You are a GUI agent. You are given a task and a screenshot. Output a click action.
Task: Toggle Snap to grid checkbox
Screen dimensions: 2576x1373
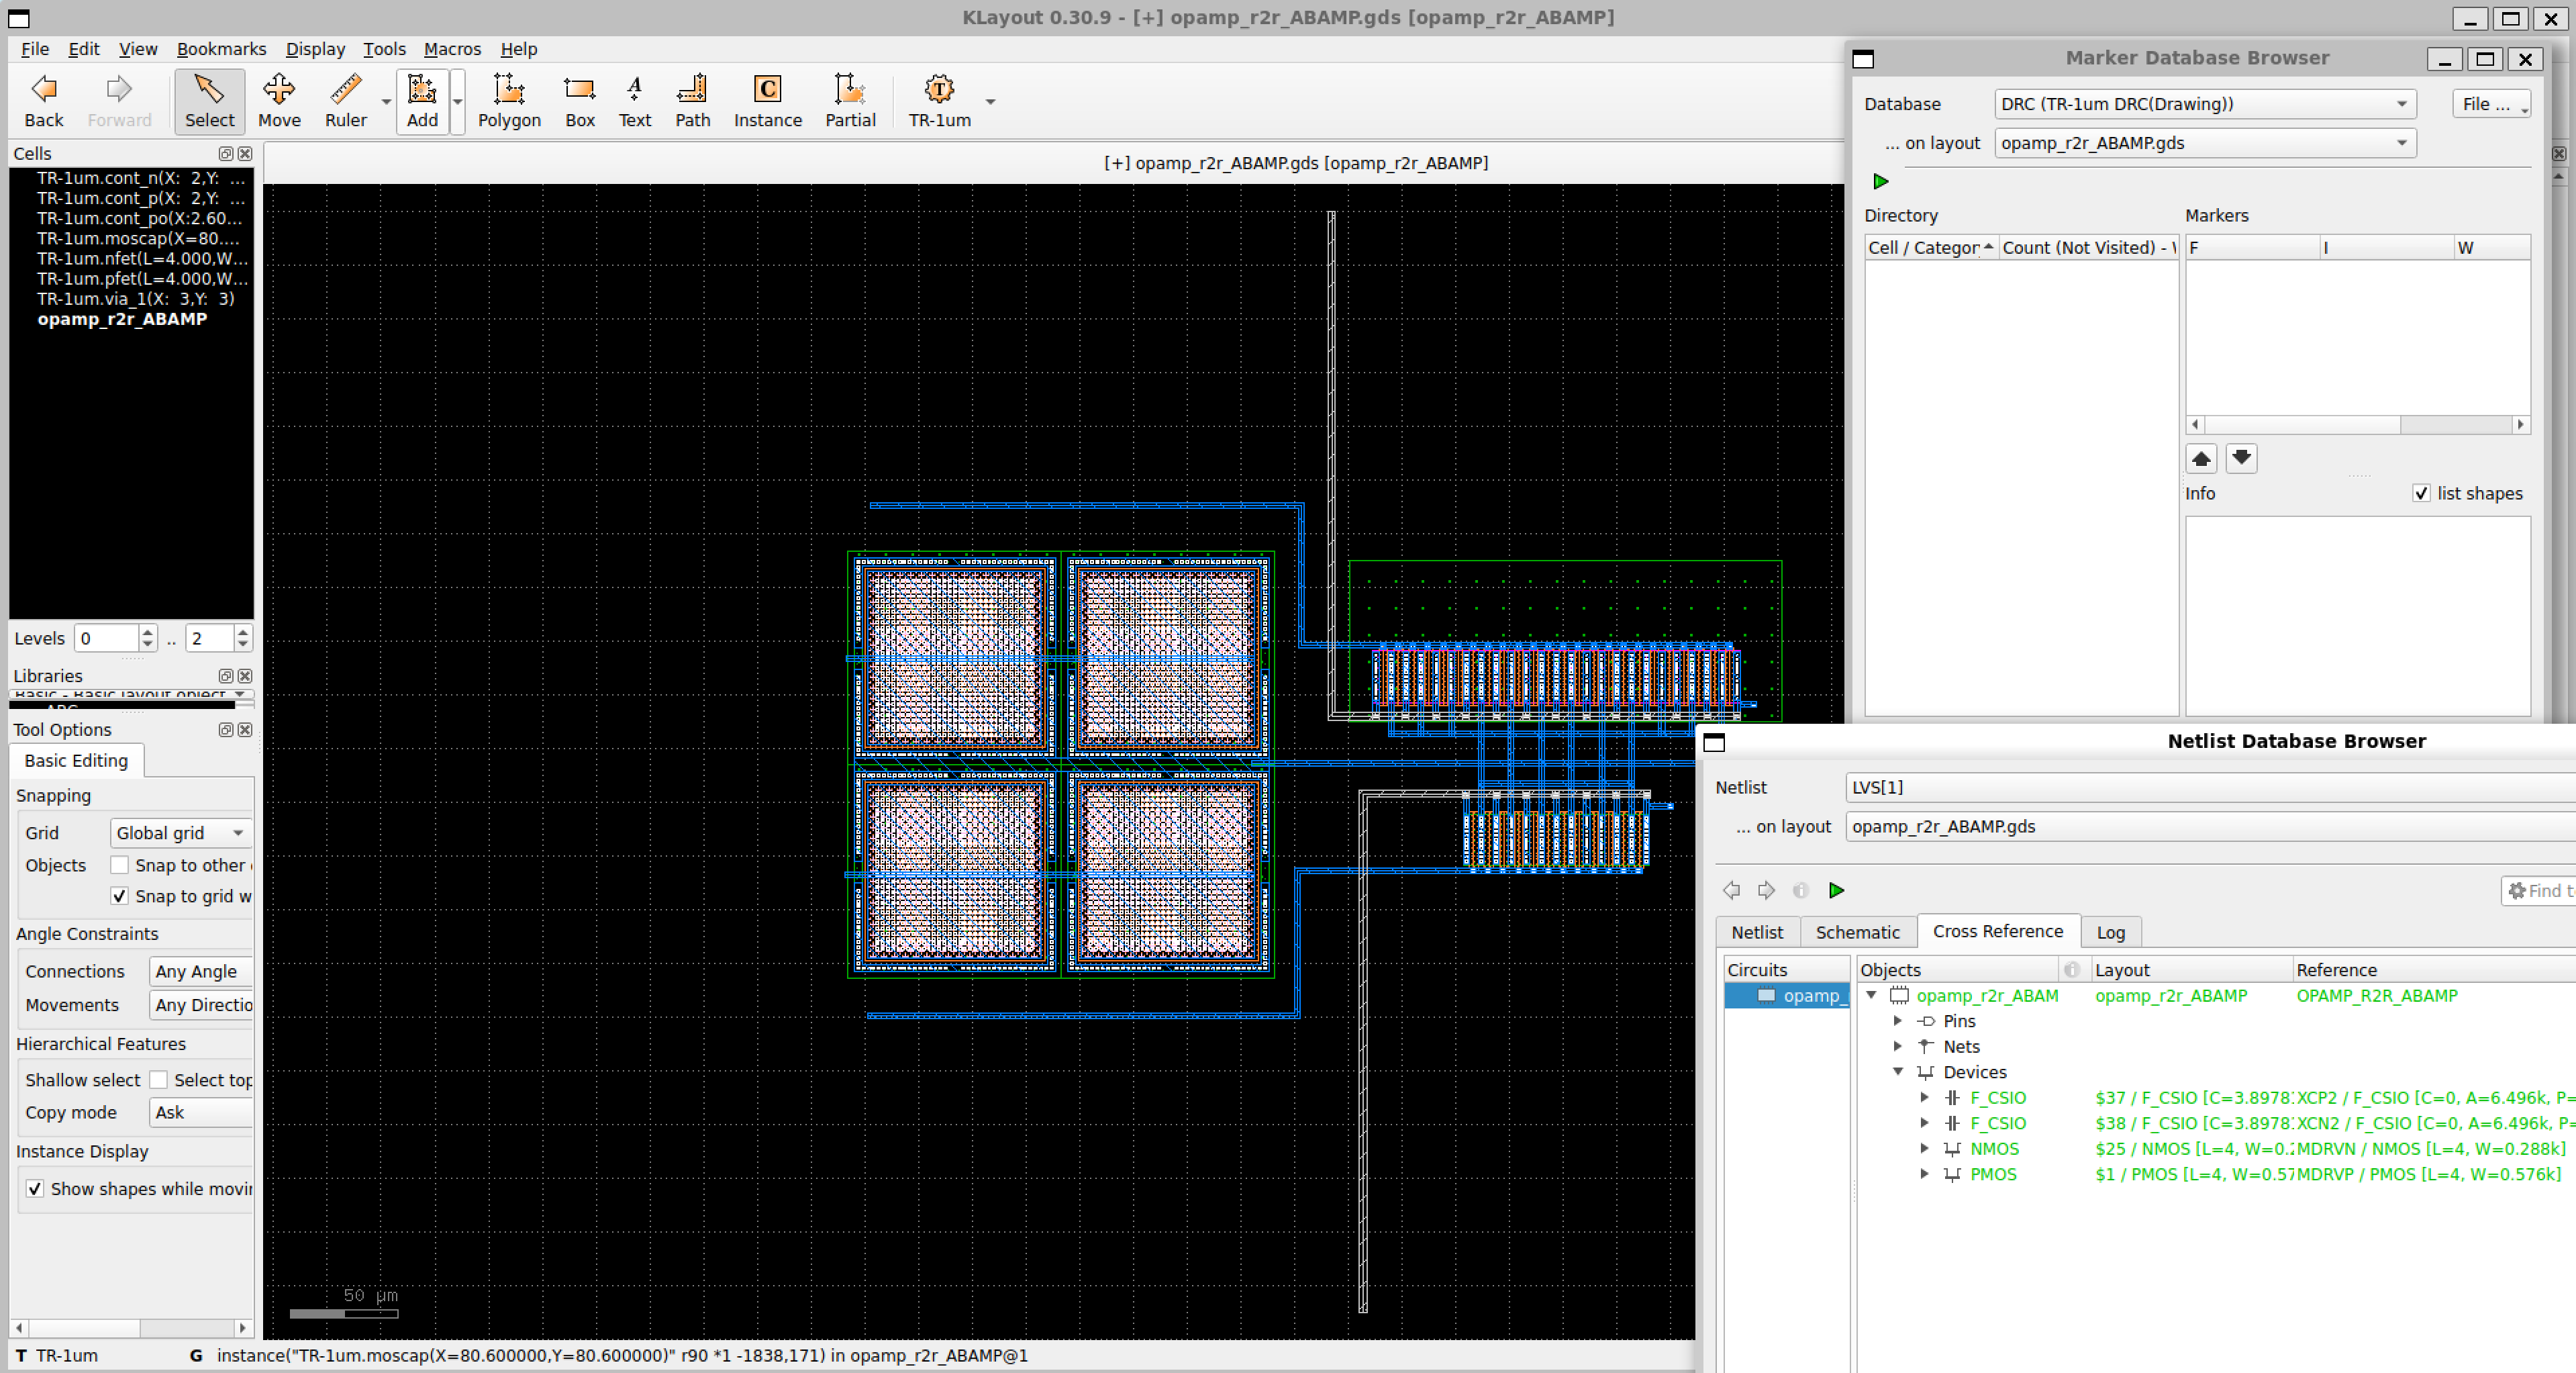point(120,896)
